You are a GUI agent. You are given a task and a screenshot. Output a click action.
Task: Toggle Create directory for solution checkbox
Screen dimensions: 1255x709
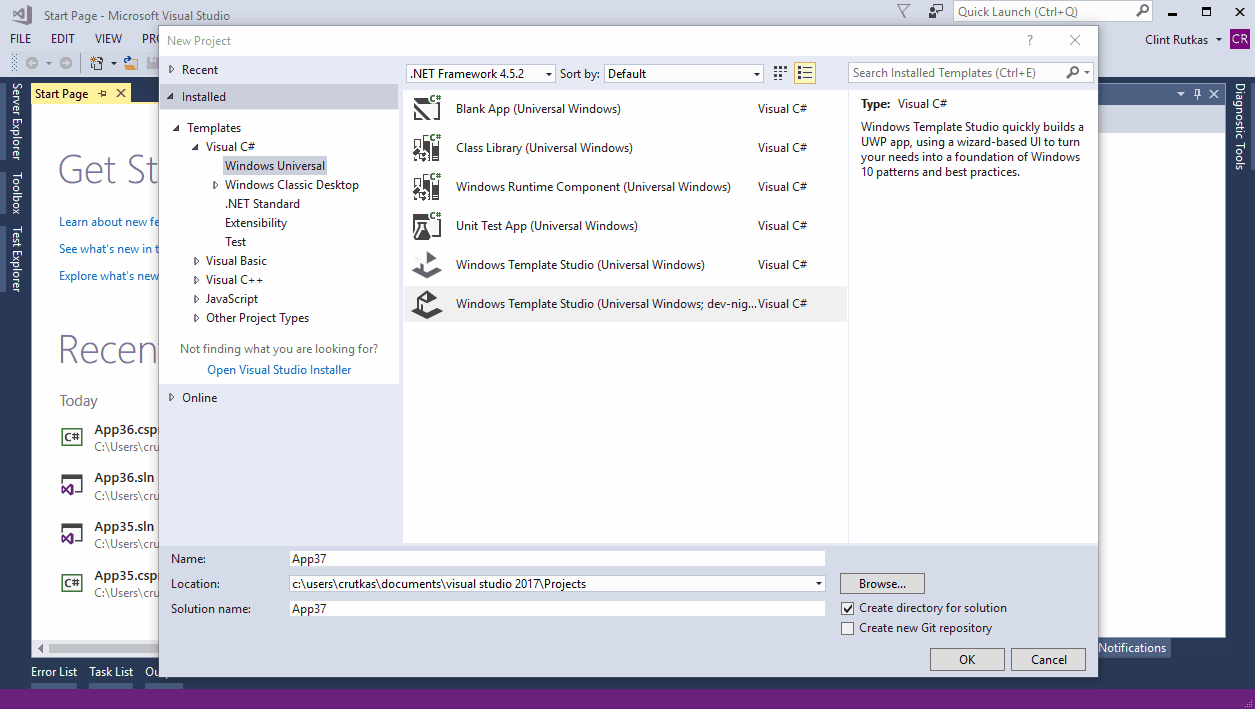pyautogui.click(x=848, y=608)
